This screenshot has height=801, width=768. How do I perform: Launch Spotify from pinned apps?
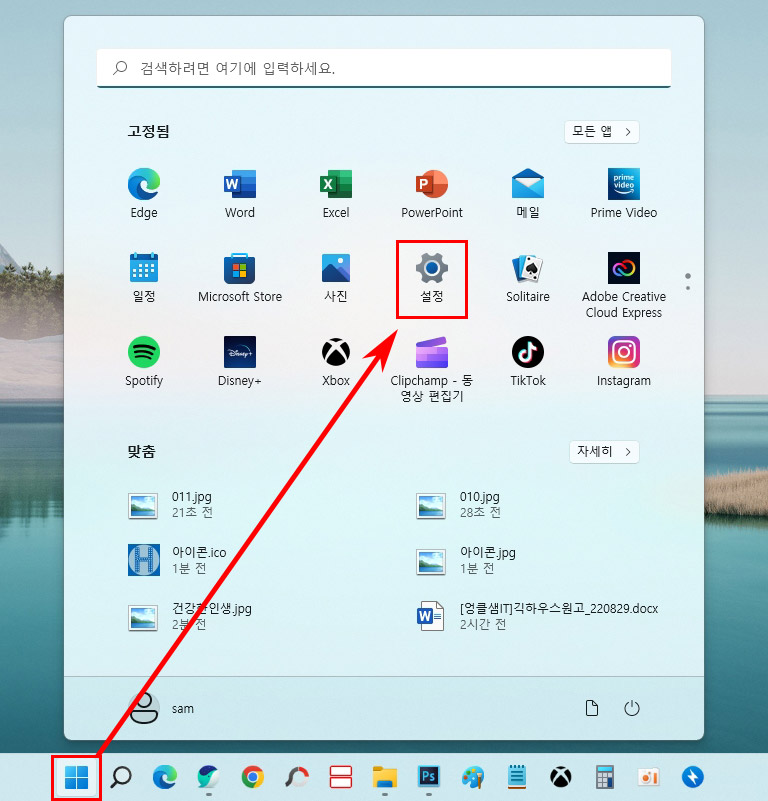(x=144, y=362)
